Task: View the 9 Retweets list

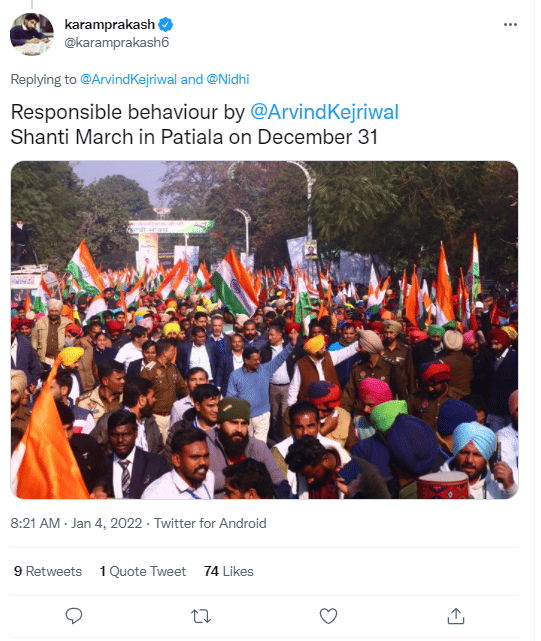Action: point(48,571)
